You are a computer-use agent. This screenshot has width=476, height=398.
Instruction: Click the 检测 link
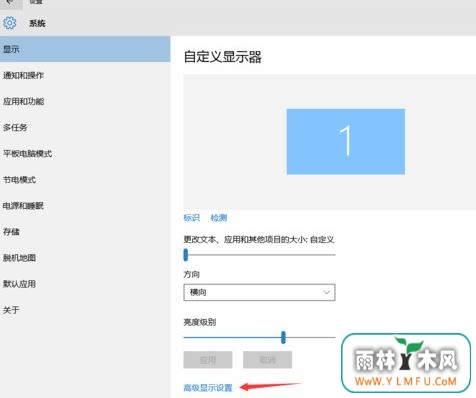219,218
